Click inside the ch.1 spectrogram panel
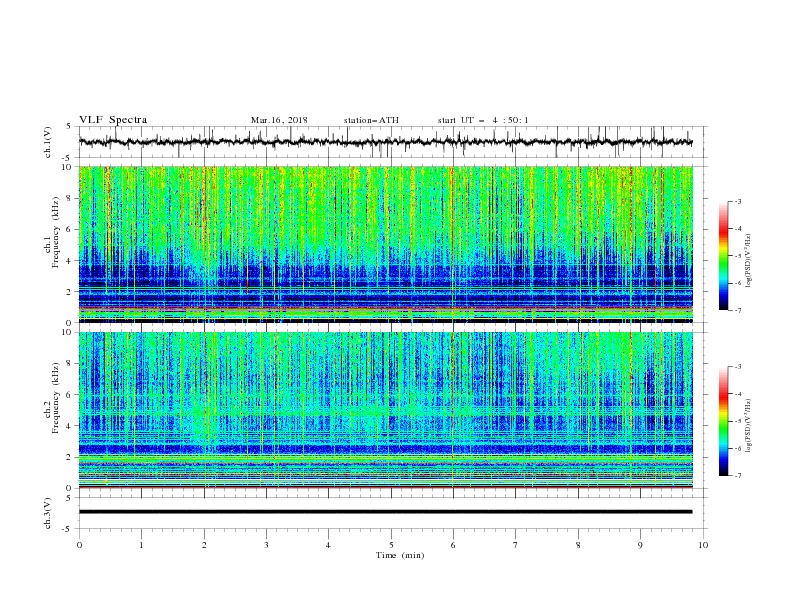Image resolution: width=792 pixels, height=612 pixels. click(386, 244)
